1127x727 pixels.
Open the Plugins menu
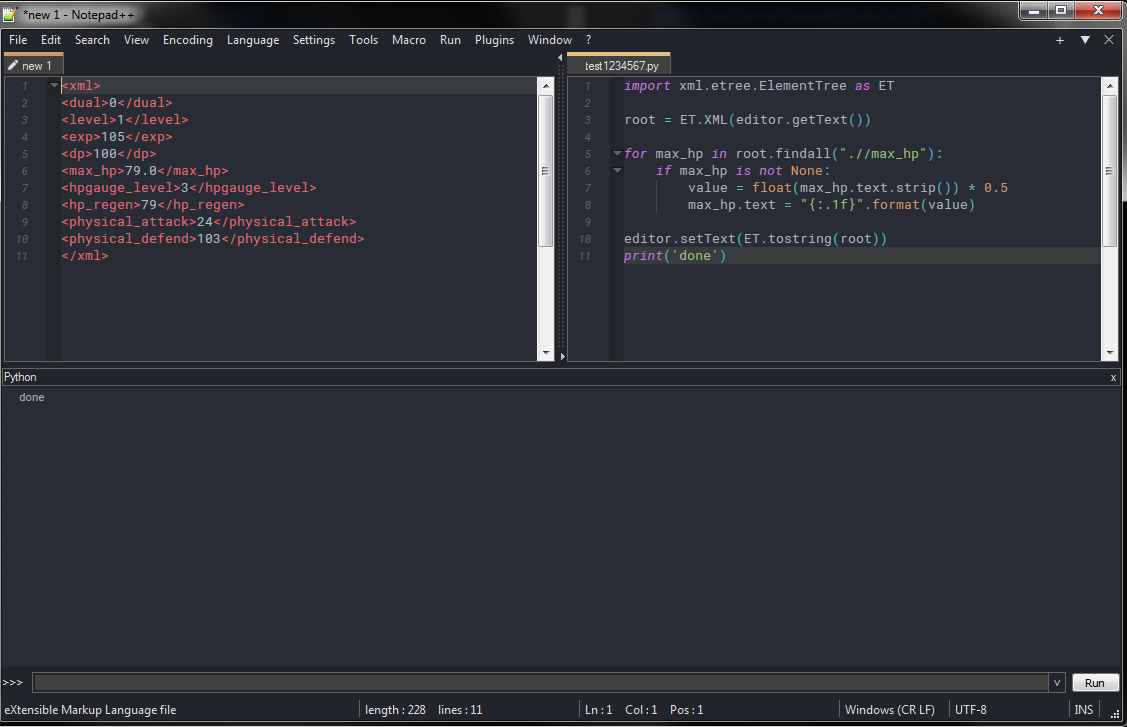[x=494, y=40]
